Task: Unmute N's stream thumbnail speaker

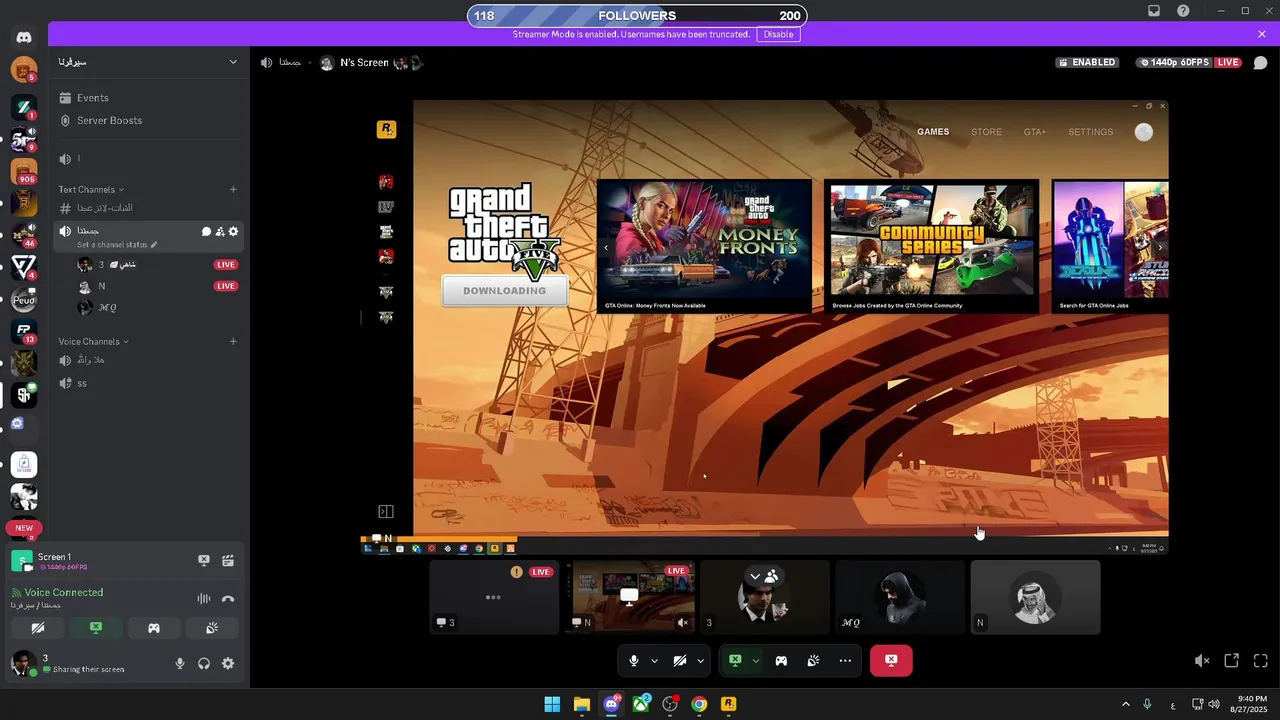Action: coord(683,622)
